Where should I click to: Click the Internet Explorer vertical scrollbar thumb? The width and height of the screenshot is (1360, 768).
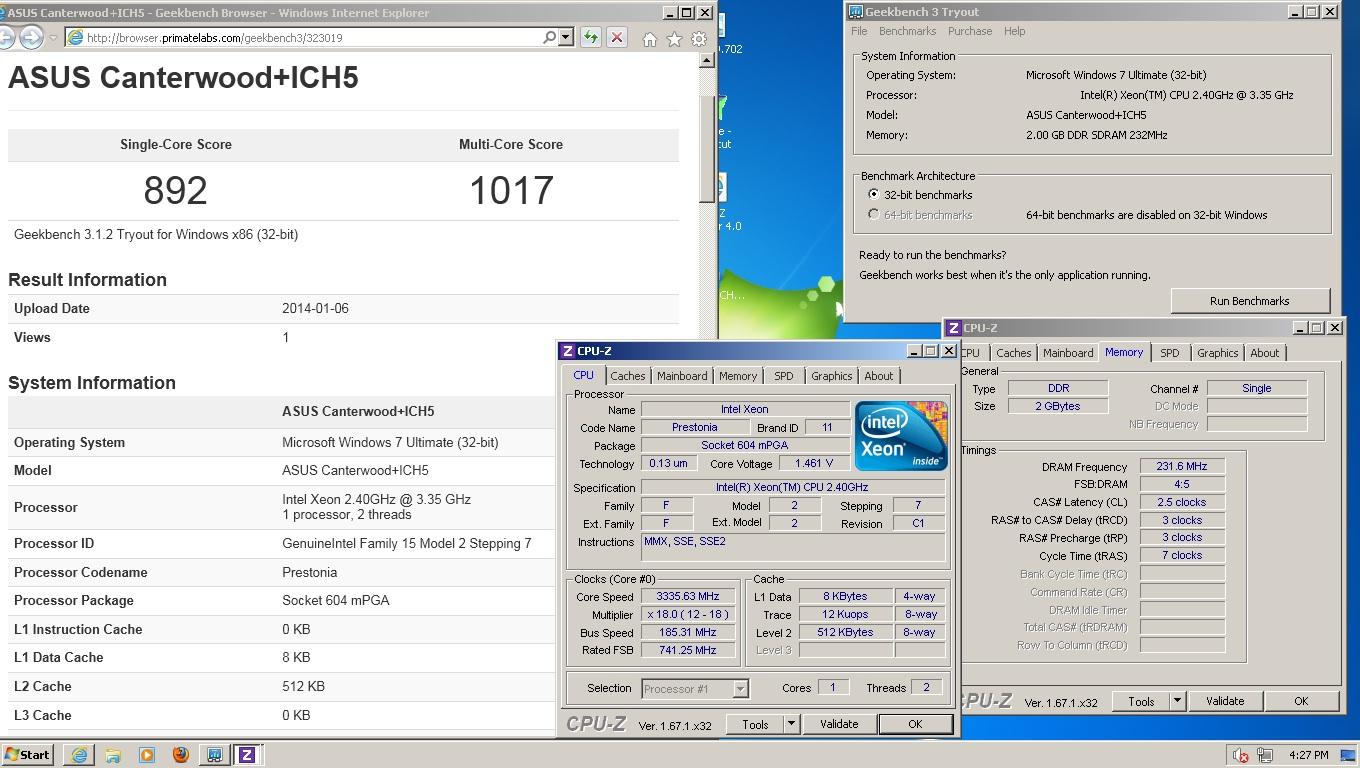pos(707,147)
